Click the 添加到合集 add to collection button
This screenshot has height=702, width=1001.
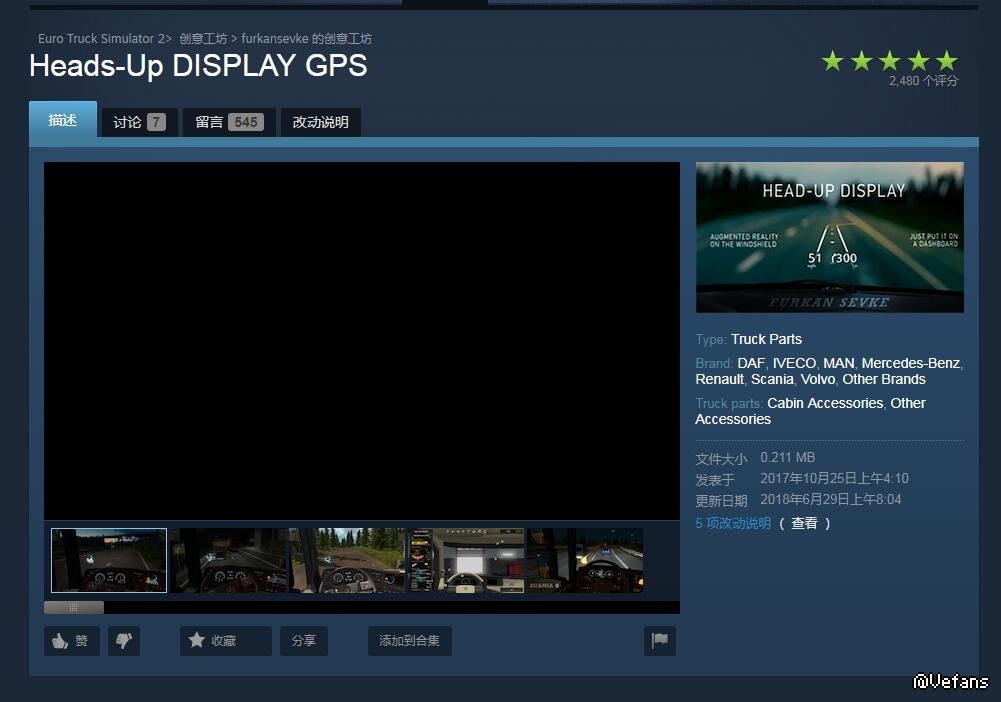click(x=409, y=640)
